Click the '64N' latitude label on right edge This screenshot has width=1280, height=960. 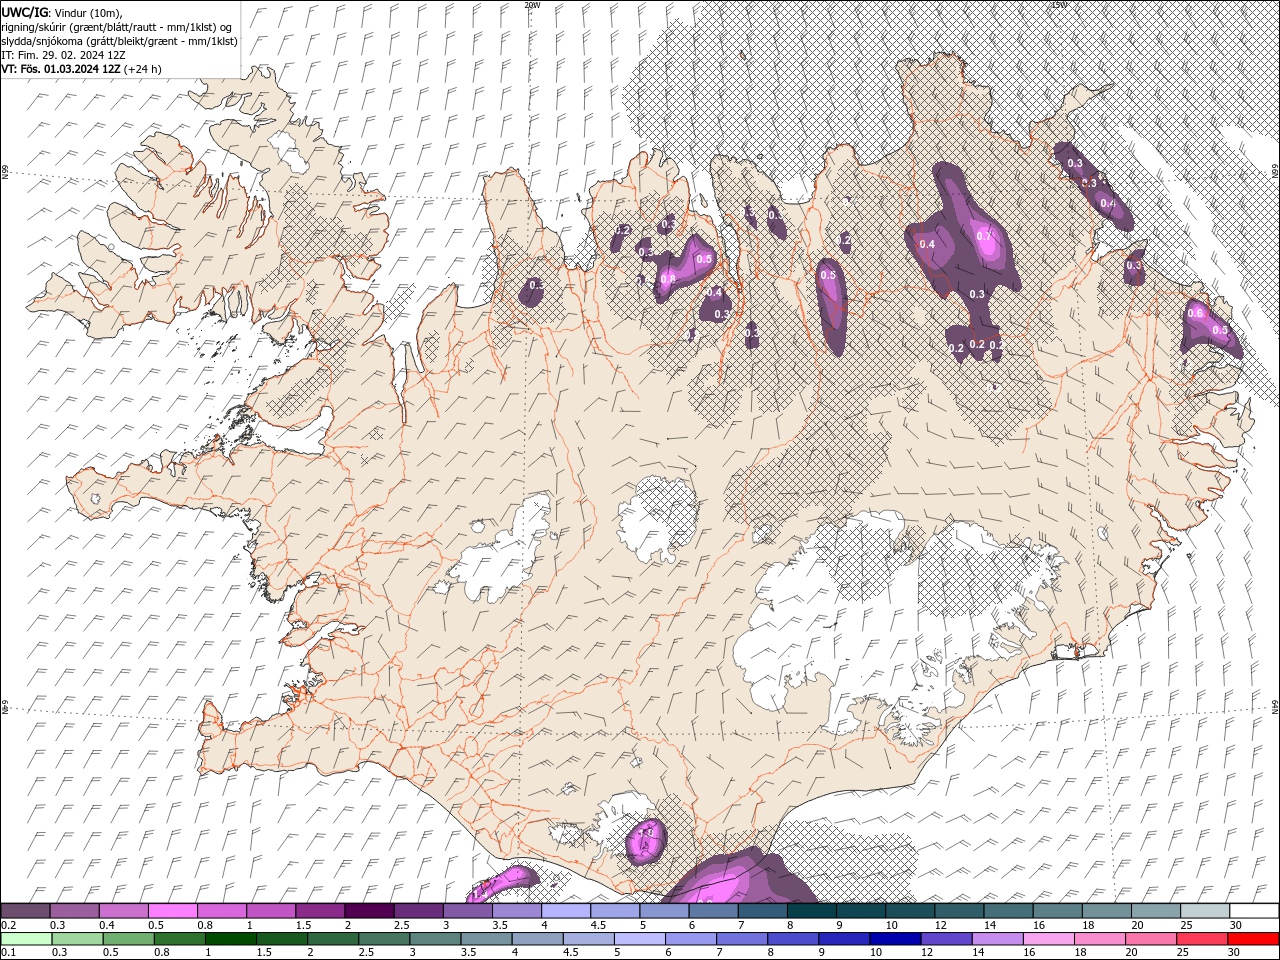coord(1275,707)
